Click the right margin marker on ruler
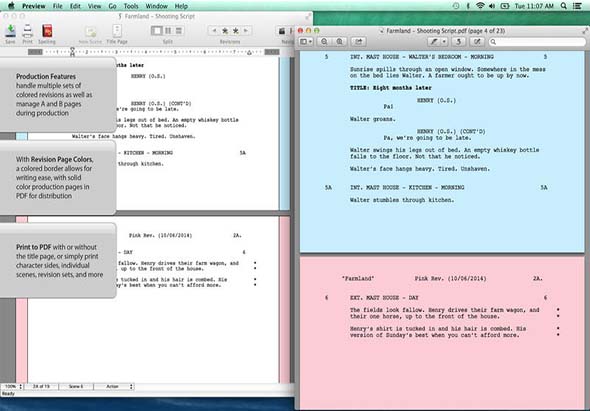The width and height of the screenshot is (590, 411). pyautogui.click(x=249, y=53)
